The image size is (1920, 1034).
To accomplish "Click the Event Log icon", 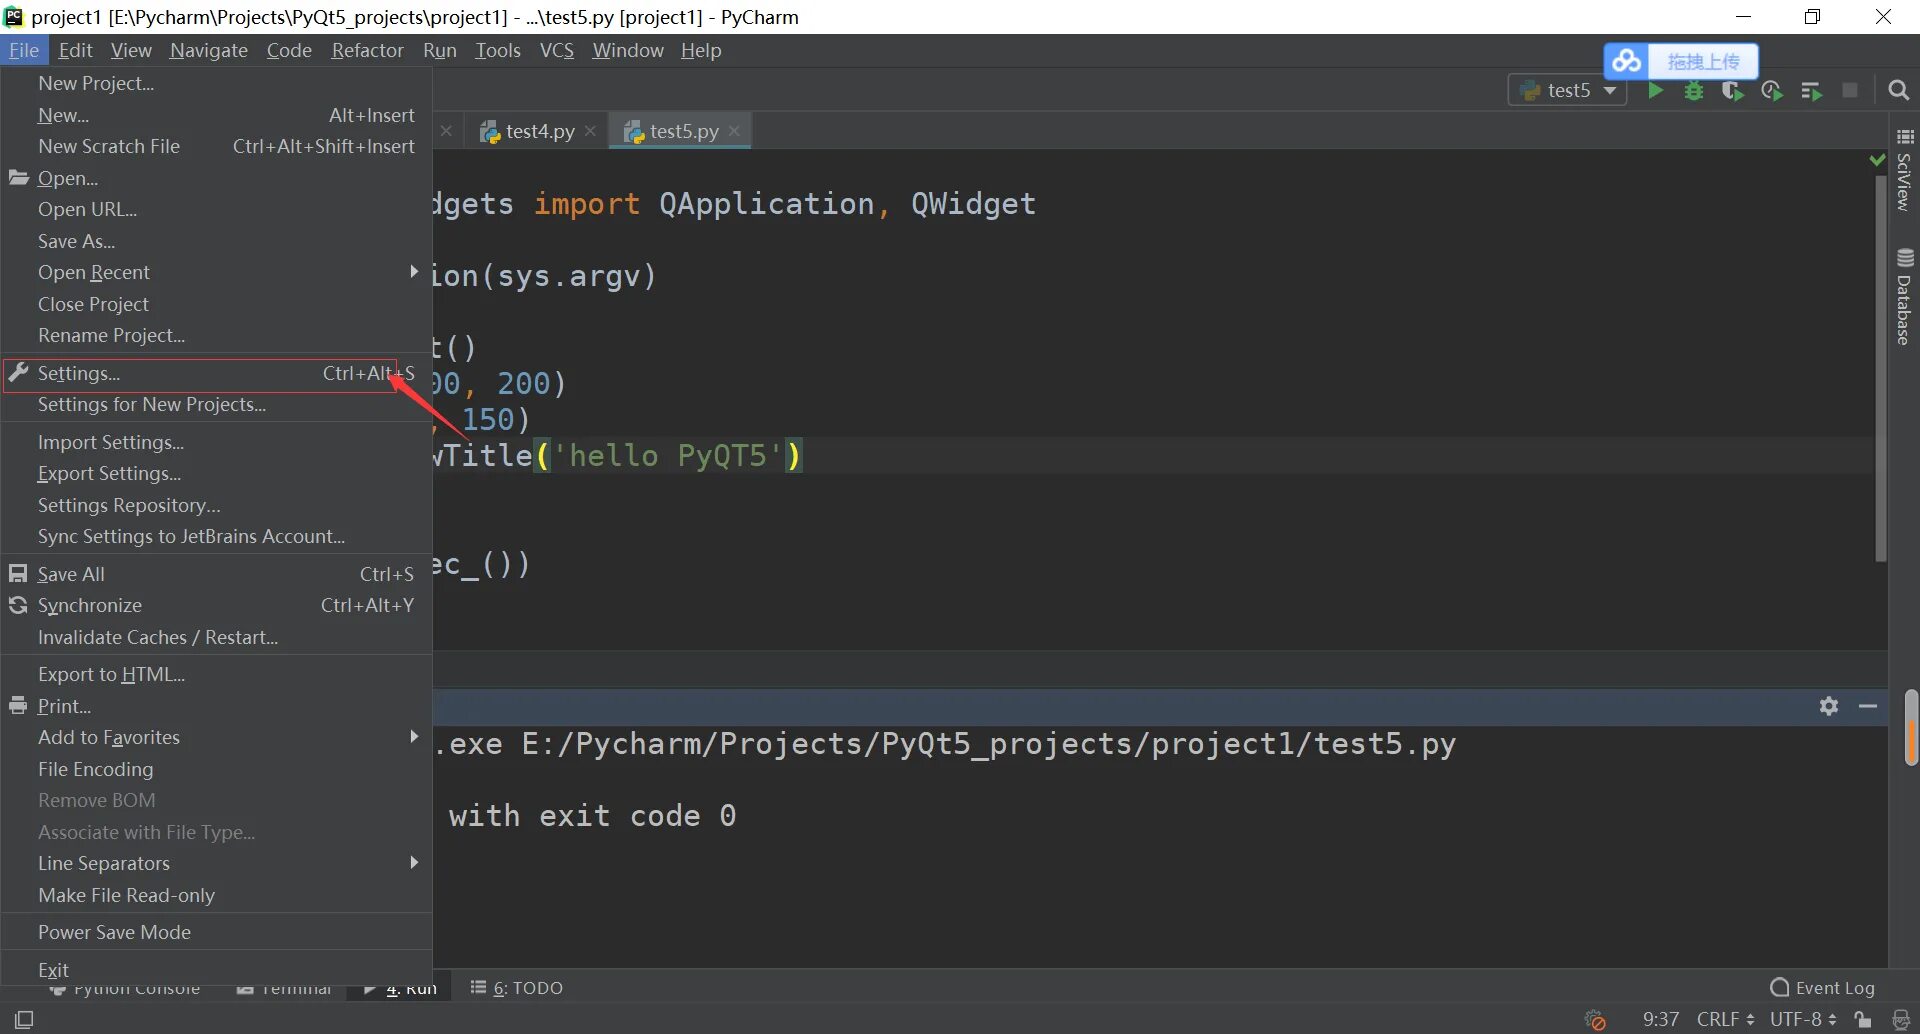I will (1780, 988).
